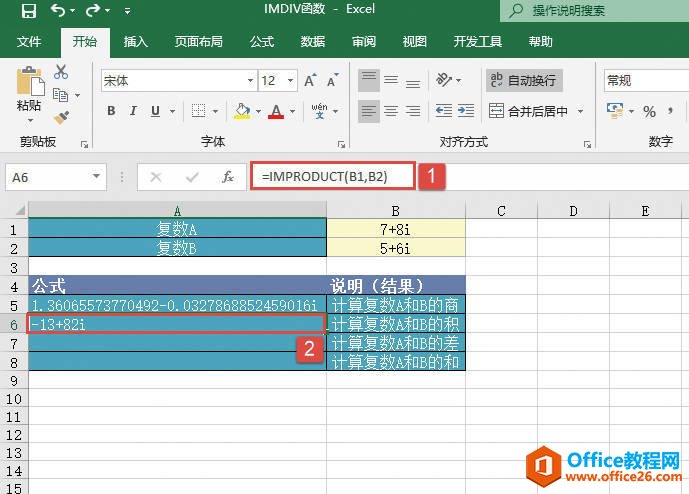
Task: Open the 合并后居中 dropdown arrow
Action: point(580,111)
